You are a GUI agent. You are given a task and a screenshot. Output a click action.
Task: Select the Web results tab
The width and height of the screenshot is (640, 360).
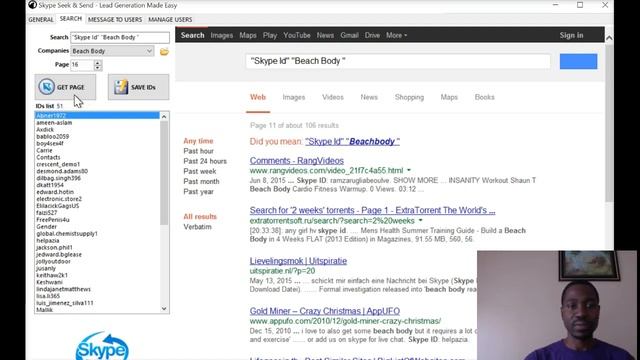pyautogui.click(x=258, y=97)
